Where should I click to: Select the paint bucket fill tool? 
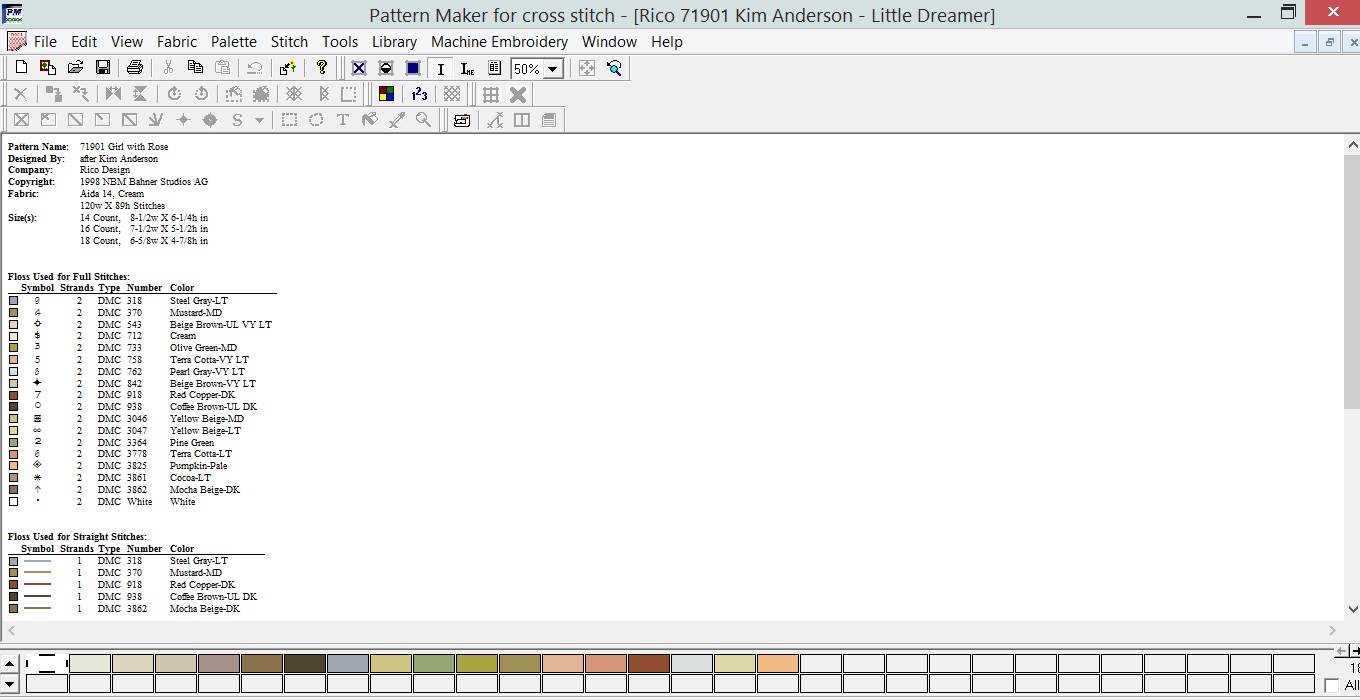click(370, 120)
